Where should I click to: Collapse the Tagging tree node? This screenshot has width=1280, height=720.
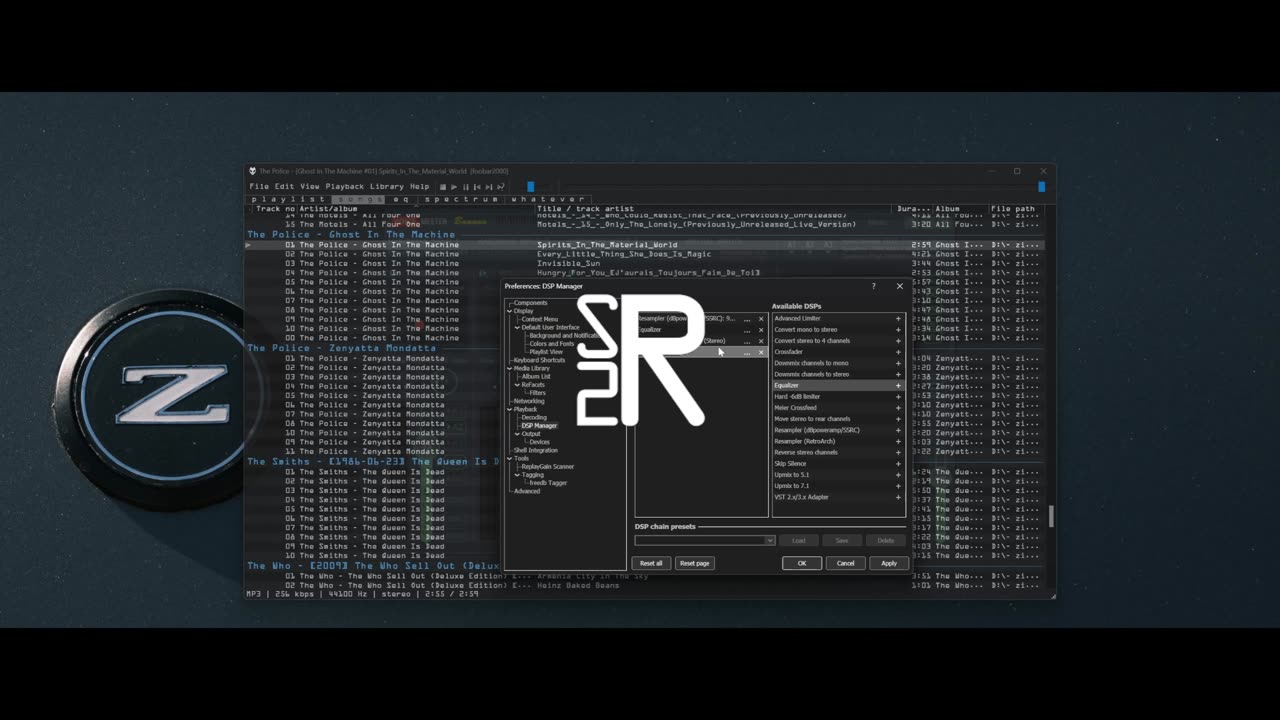click(x=518, y=475)
